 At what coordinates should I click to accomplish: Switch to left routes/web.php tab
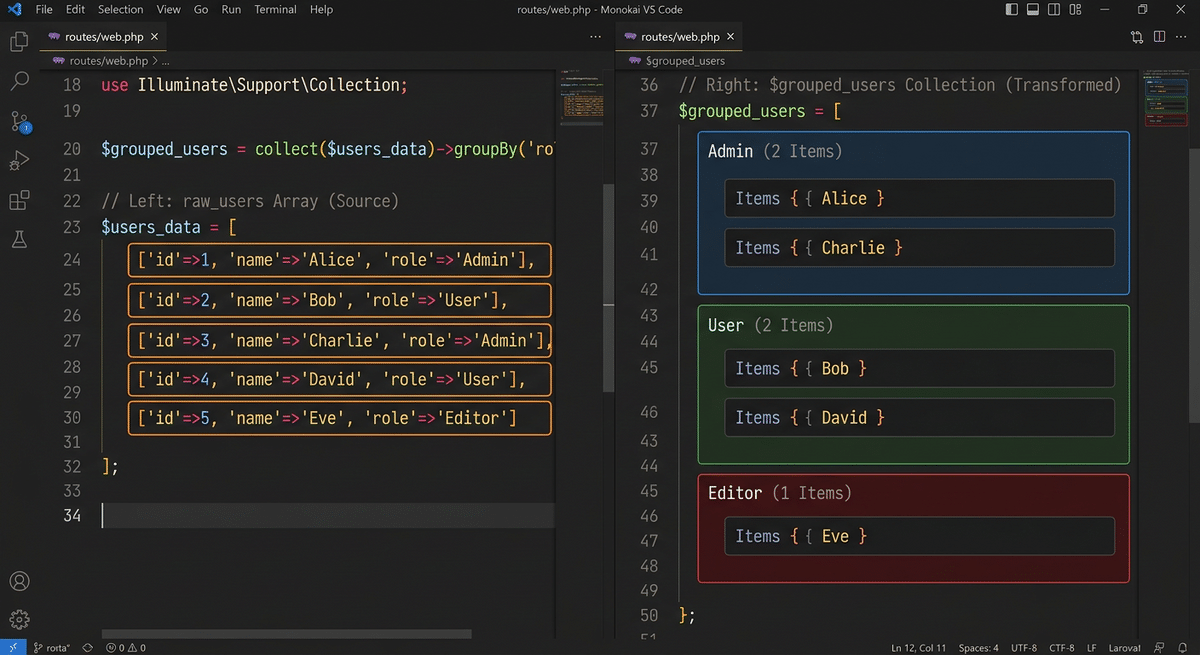coord(103,35)
